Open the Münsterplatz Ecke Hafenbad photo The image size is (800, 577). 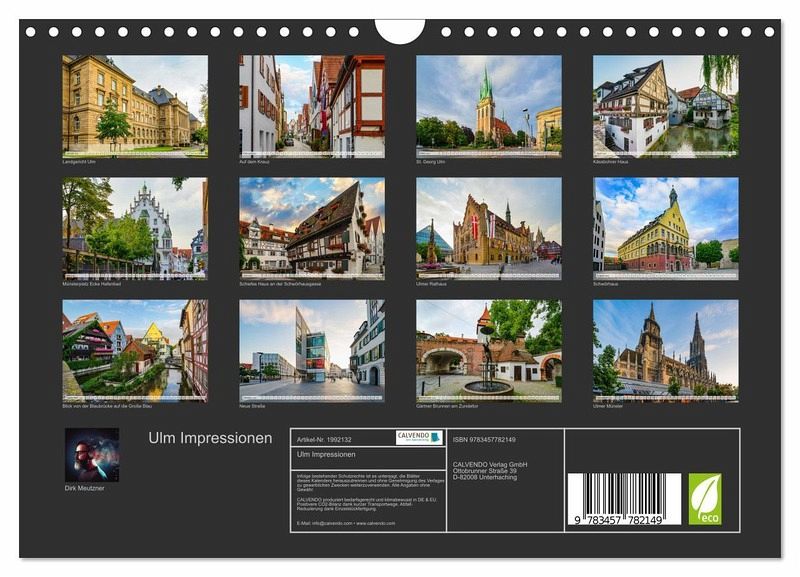[135, 228]
